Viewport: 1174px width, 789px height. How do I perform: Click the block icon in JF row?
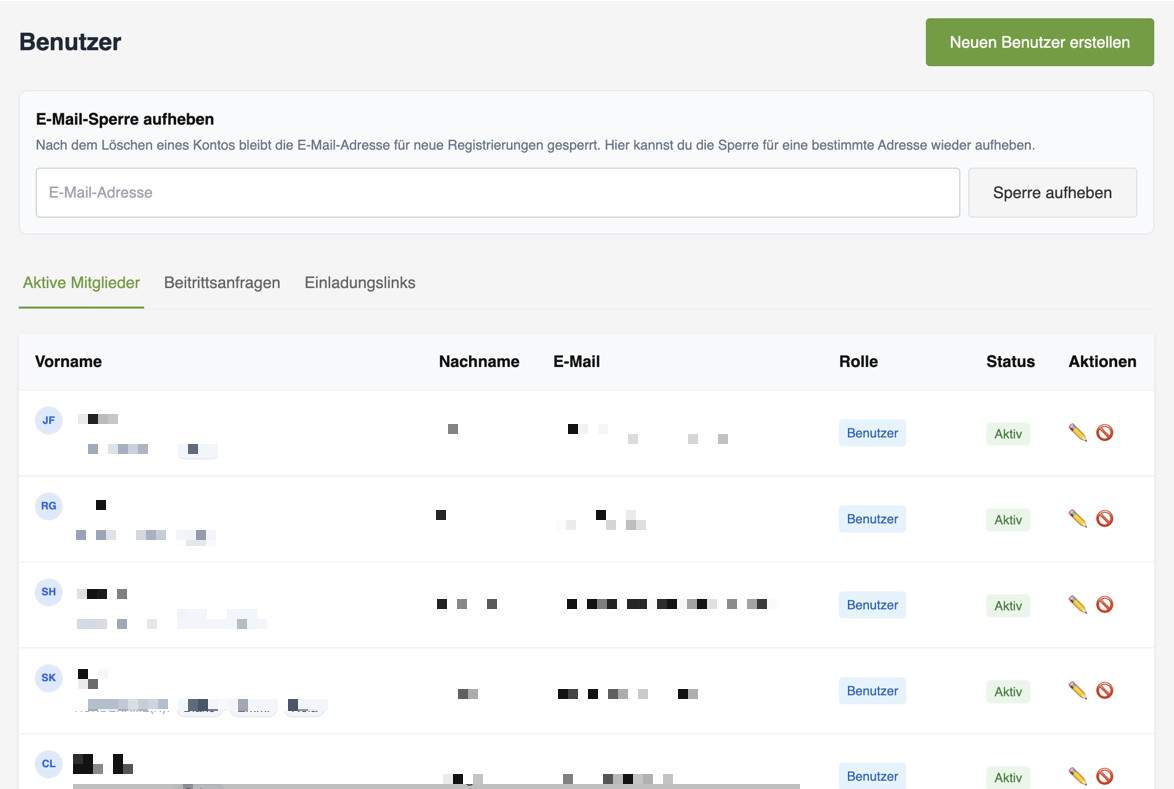[x=1104, y=433]
